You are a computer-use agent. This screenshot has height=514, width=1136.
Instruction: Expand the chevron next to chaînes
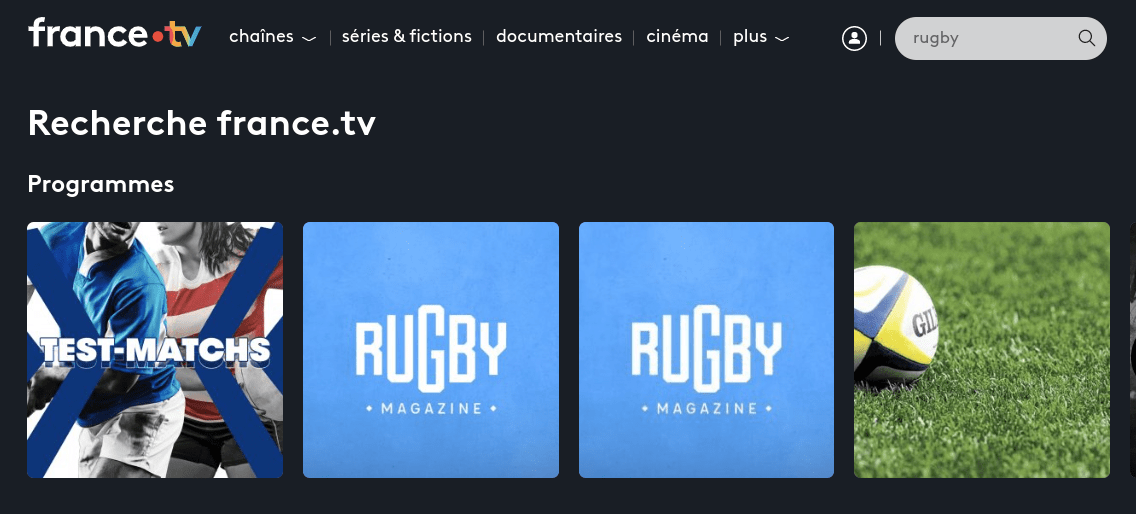tap(309, 39)
